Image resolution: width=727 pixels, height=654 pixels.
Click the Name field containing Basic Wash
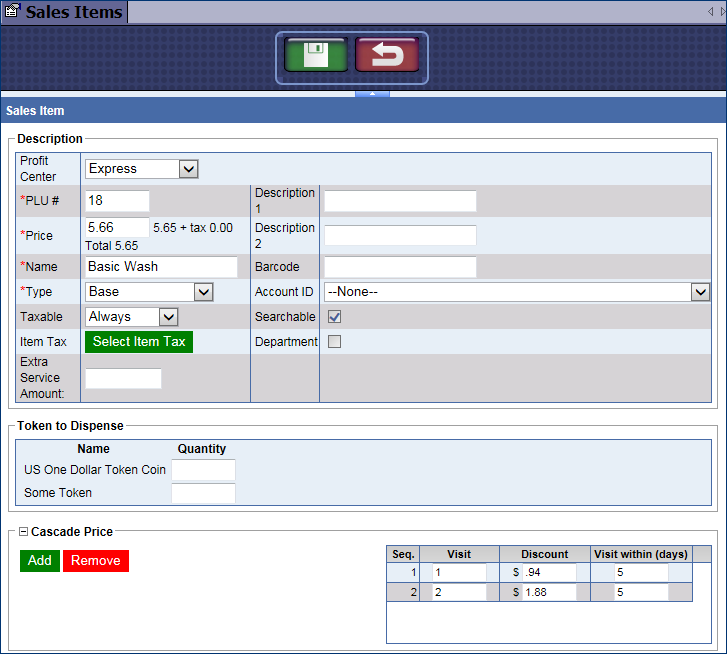pos(161,267)
